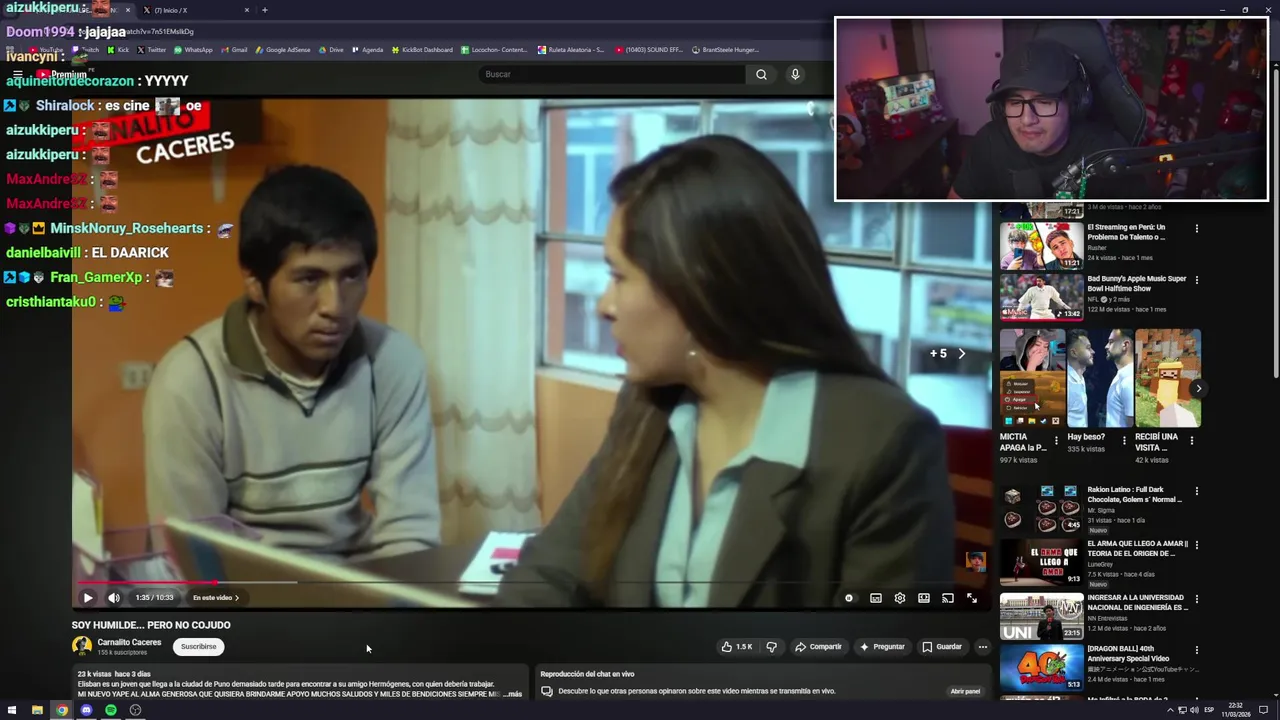Open options for the Rakion Latino video
1280x720 pixels.
click(x=1196, y=492)
